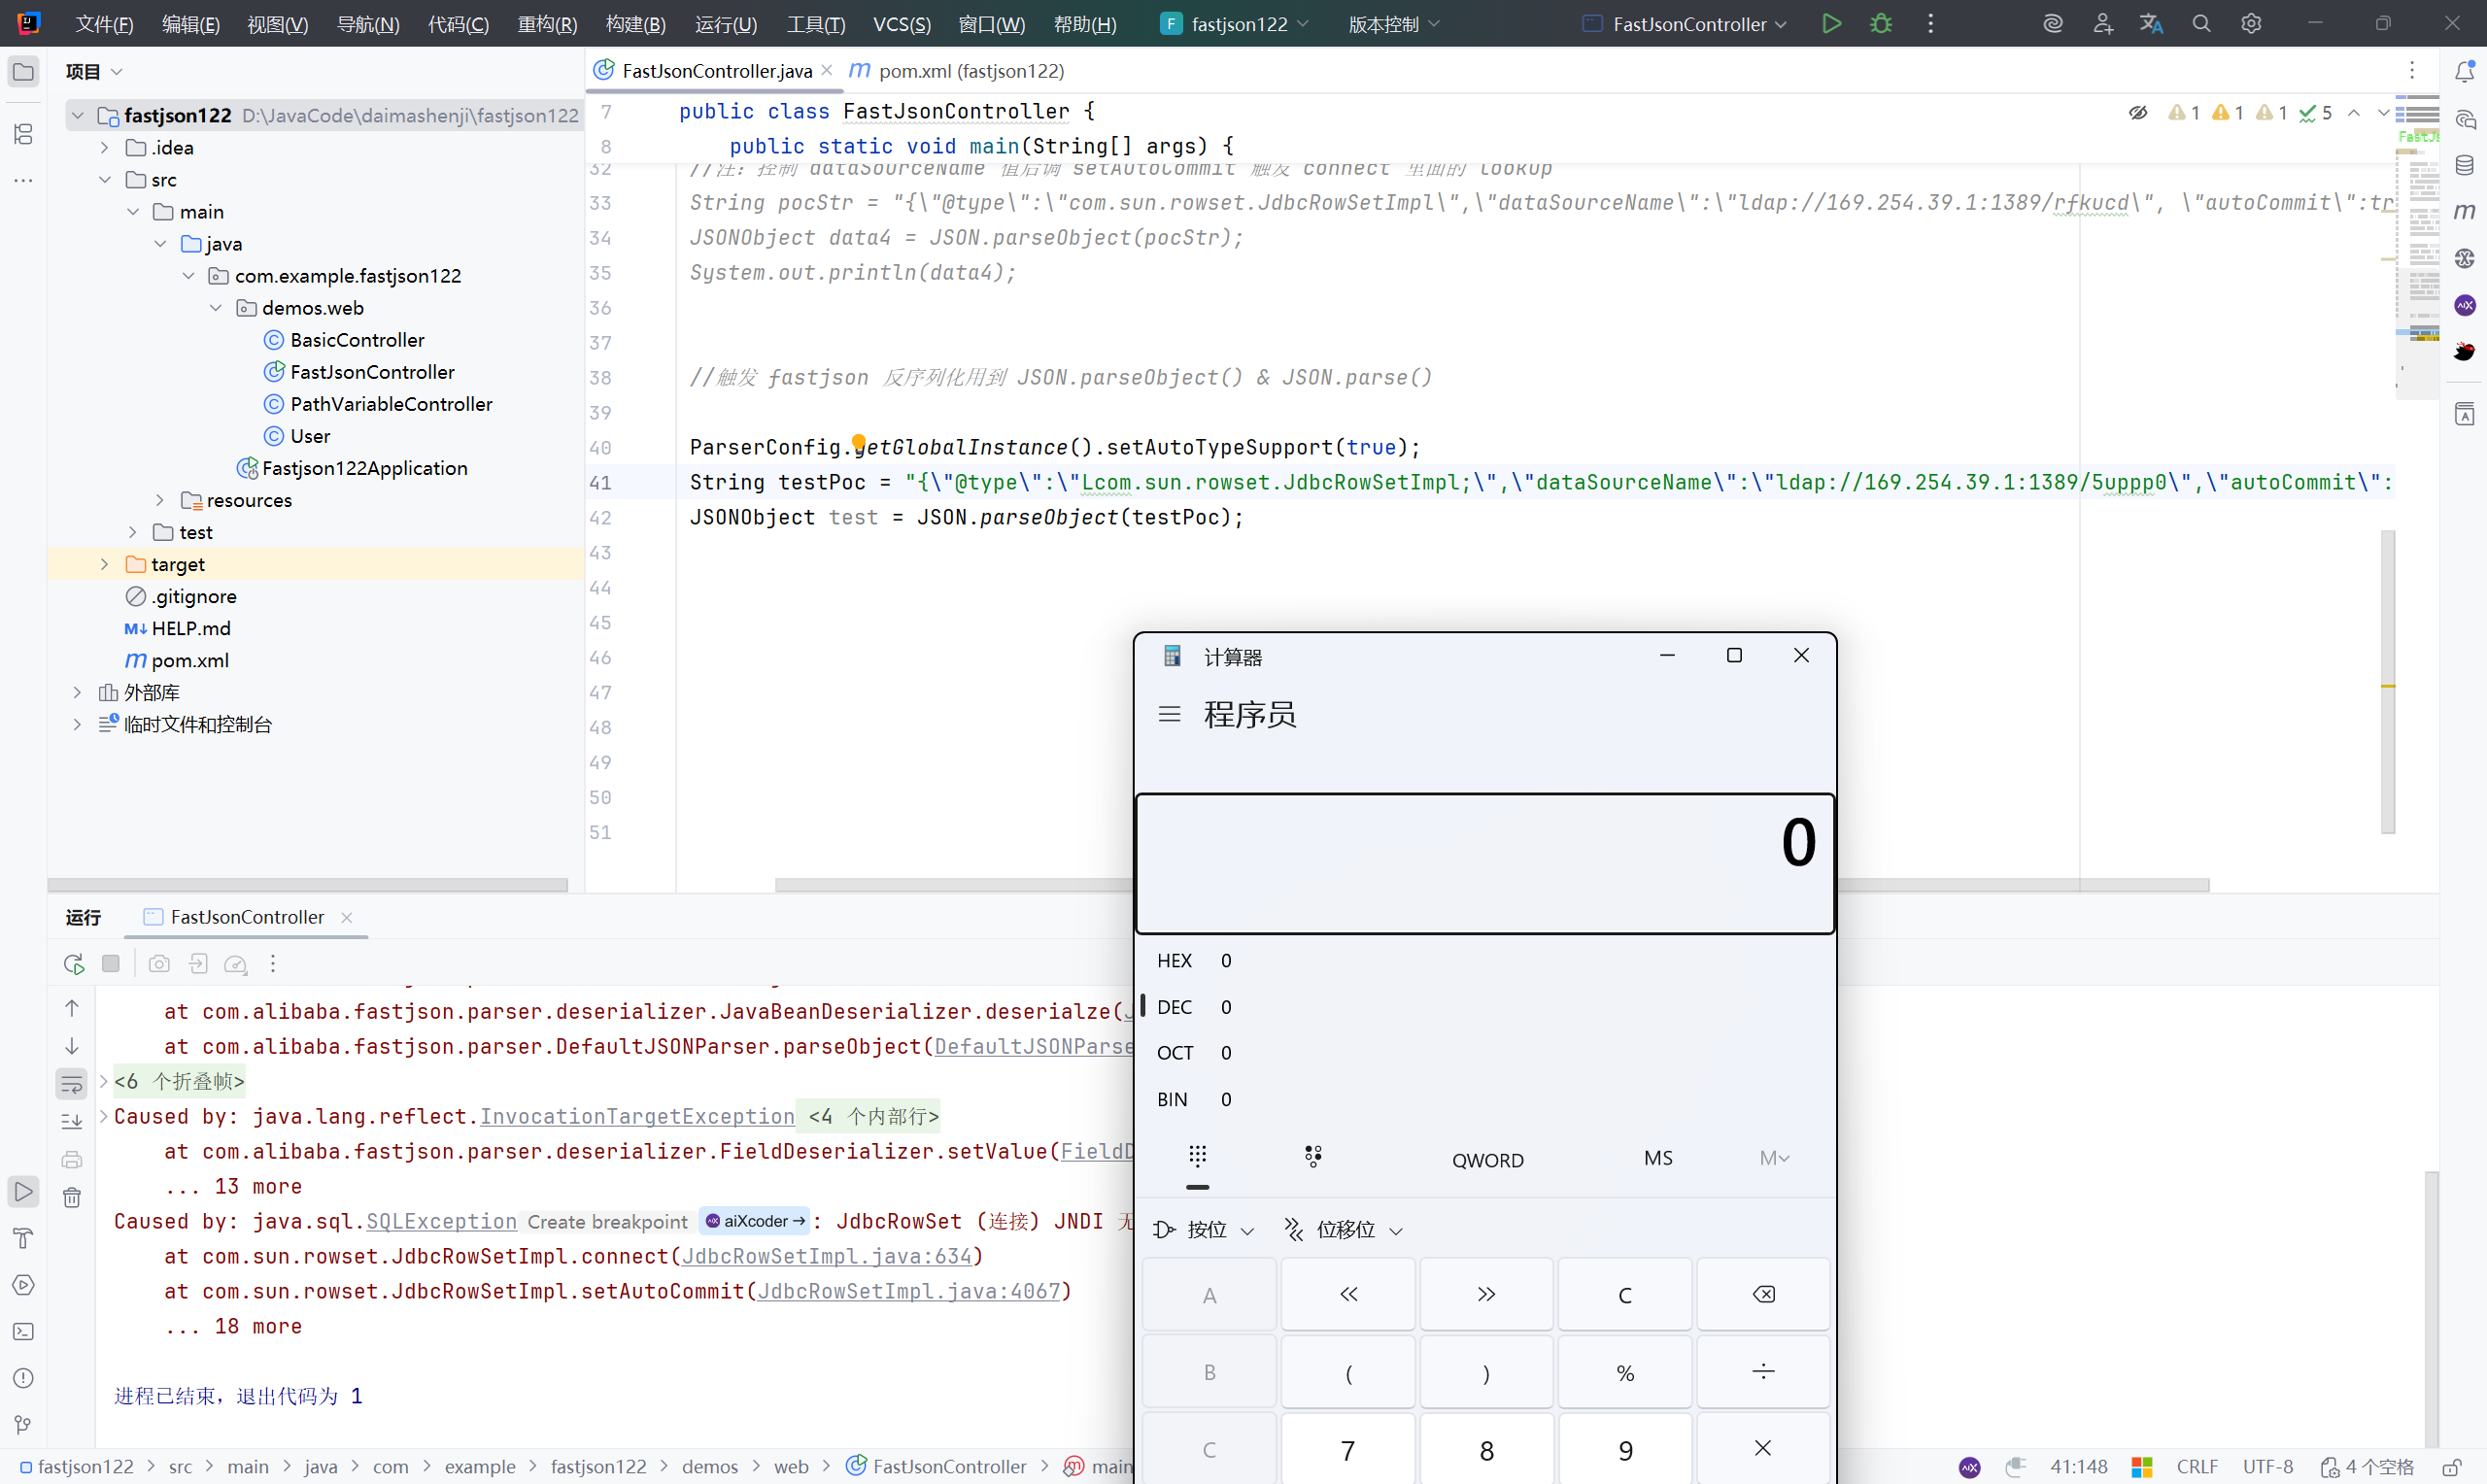Open the FastJsonController run configuration dropdown
The image size is (2487, 1484).
pyautogui.click(x=1688, y=24)
